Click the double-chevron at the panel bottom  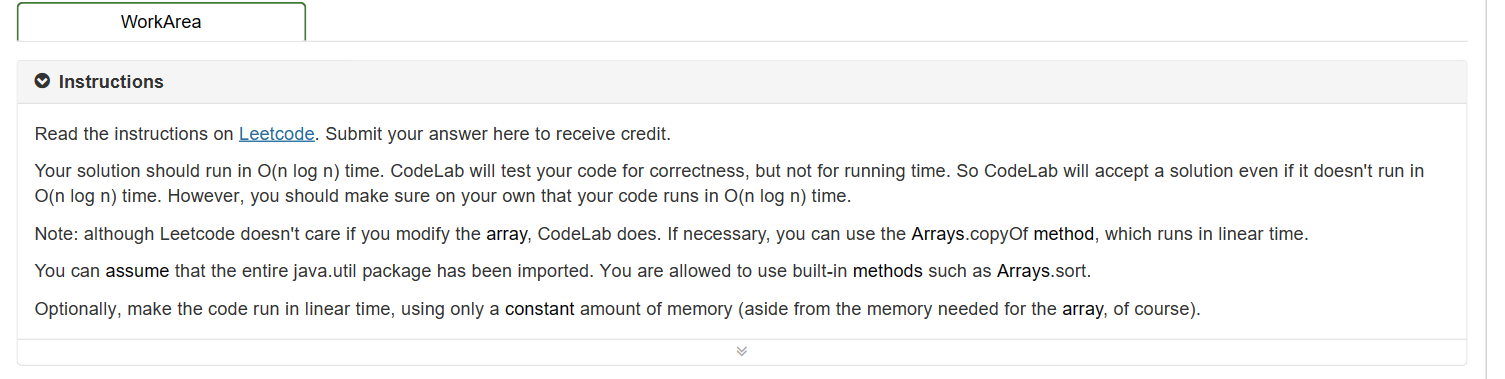(x=742, y=351)
